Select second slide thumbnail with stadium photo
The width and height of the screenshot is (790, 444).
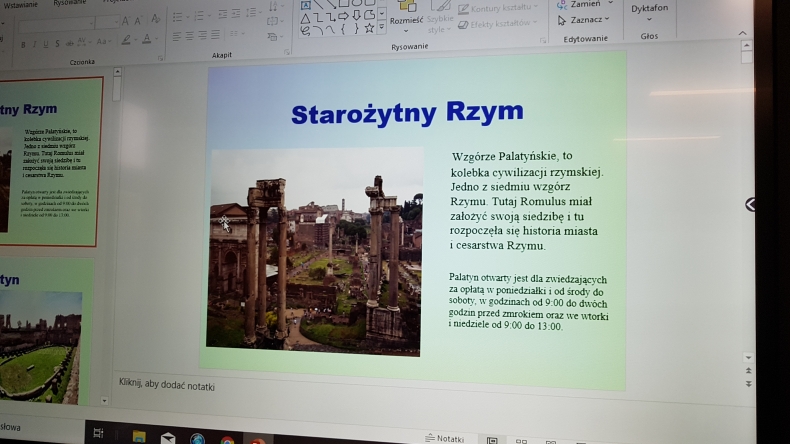[x=46, y=331]
